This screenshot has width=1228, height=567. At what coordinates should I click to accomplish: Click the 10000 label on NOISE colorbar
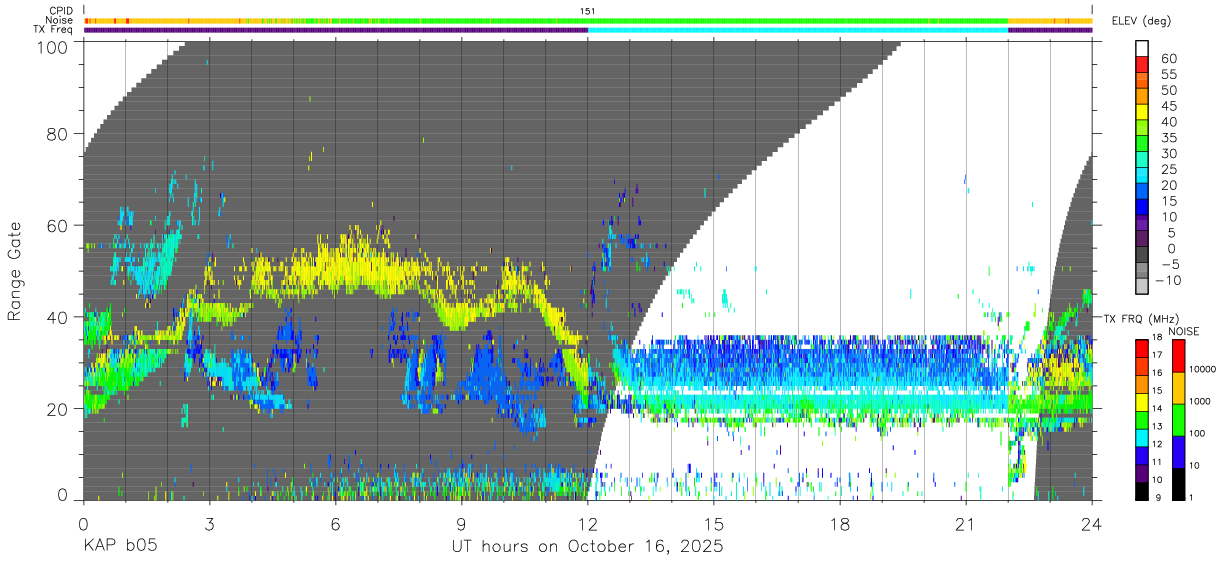tap(1205, 369)
